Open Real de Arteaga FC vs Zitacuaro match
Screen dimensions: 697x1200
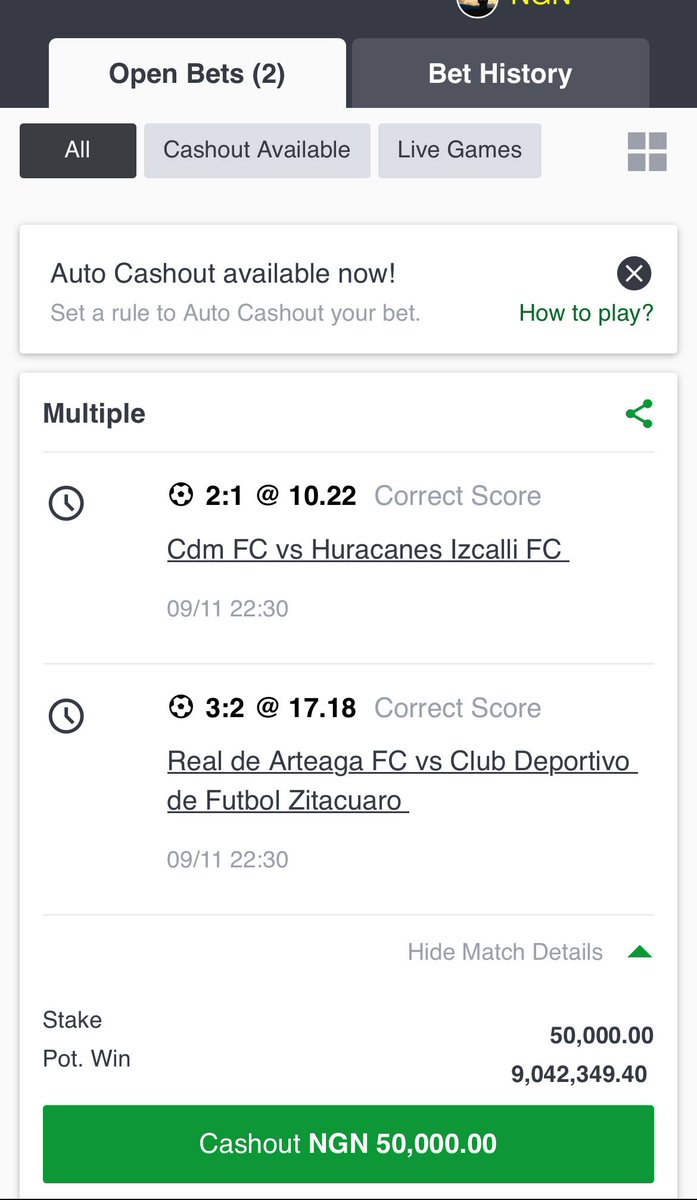pyautogui.click(x=402, y=781)
